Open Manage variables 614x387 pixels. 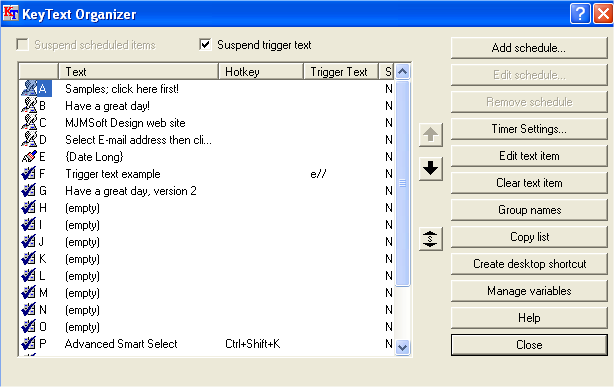[x=529, y=291]
